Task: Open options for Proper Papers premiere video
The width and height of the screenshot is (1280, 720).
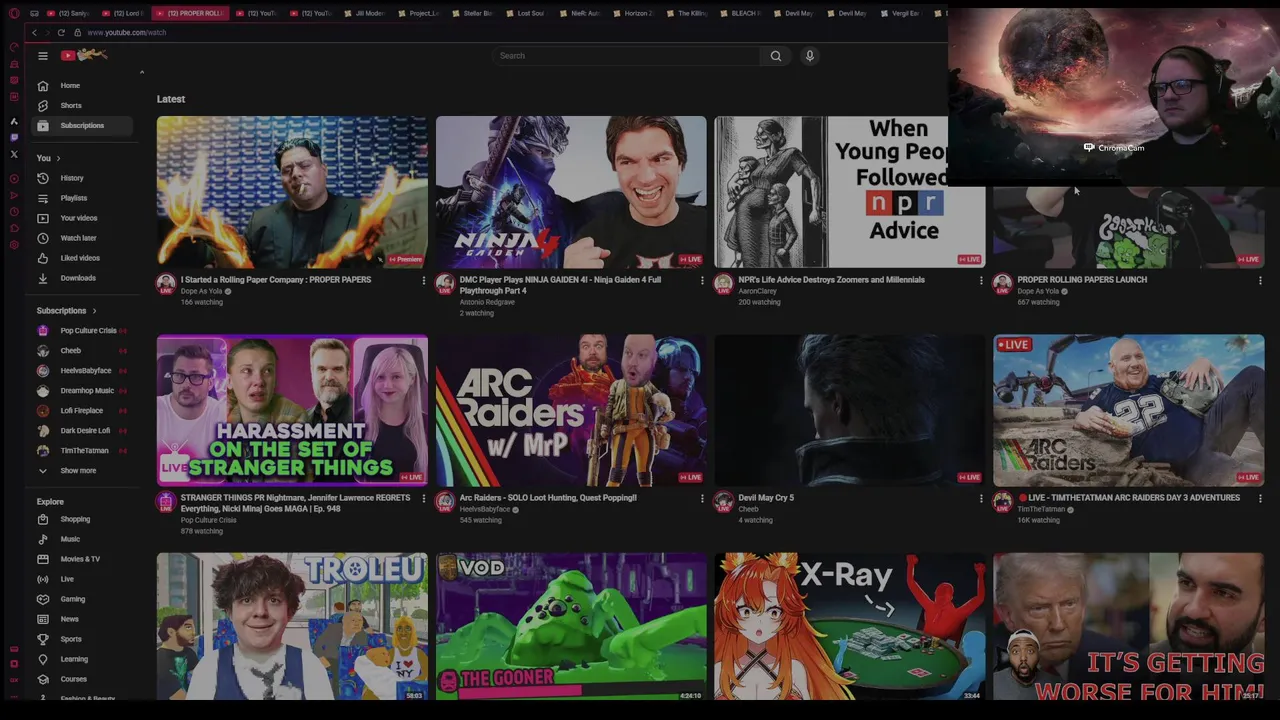Action: coord(423,281)
